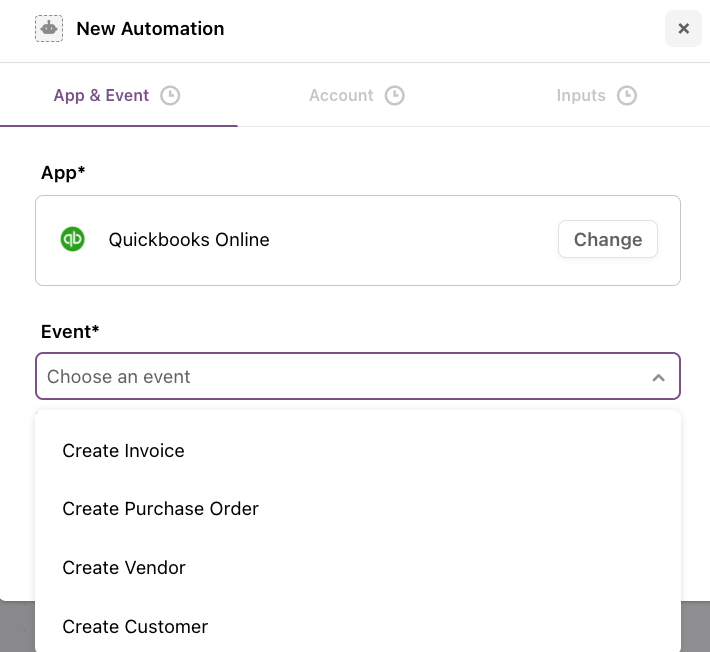Select Create Invoice from the event list
The width and height of the screenshot is (710, 652).
[358, 451]
